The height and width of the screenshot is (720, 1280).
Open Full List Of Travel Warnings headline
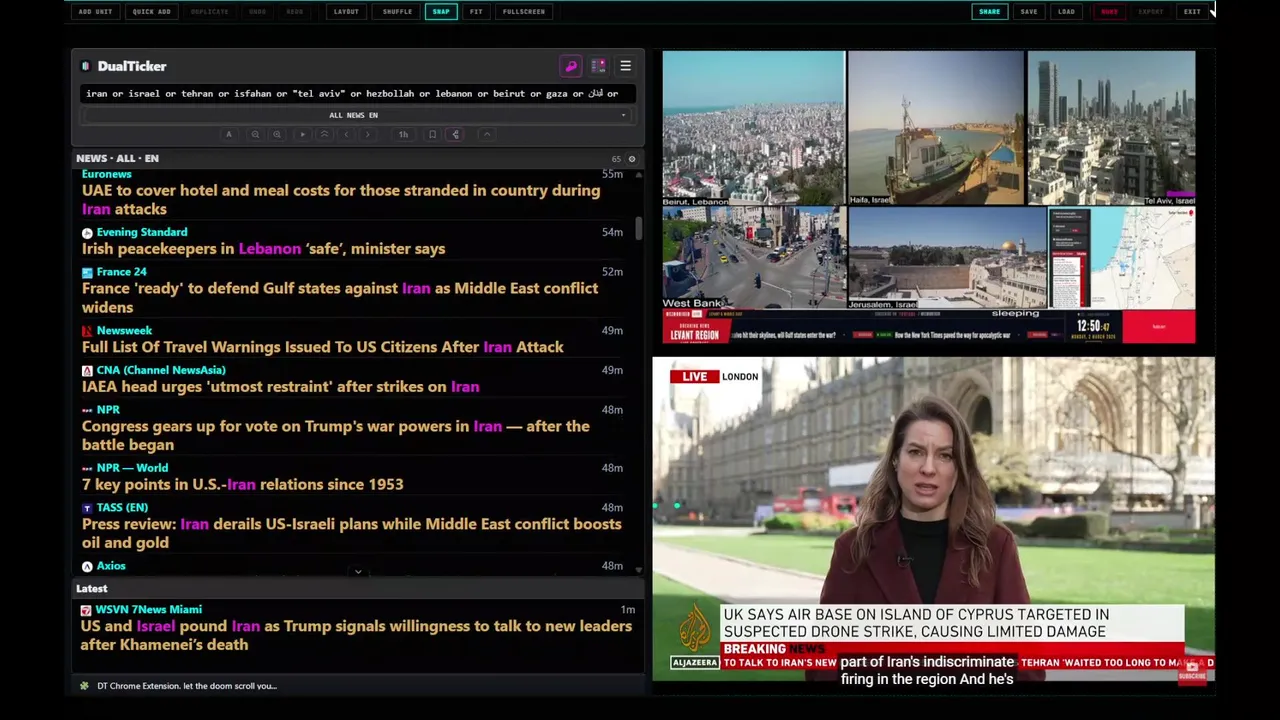click(323, 347)
